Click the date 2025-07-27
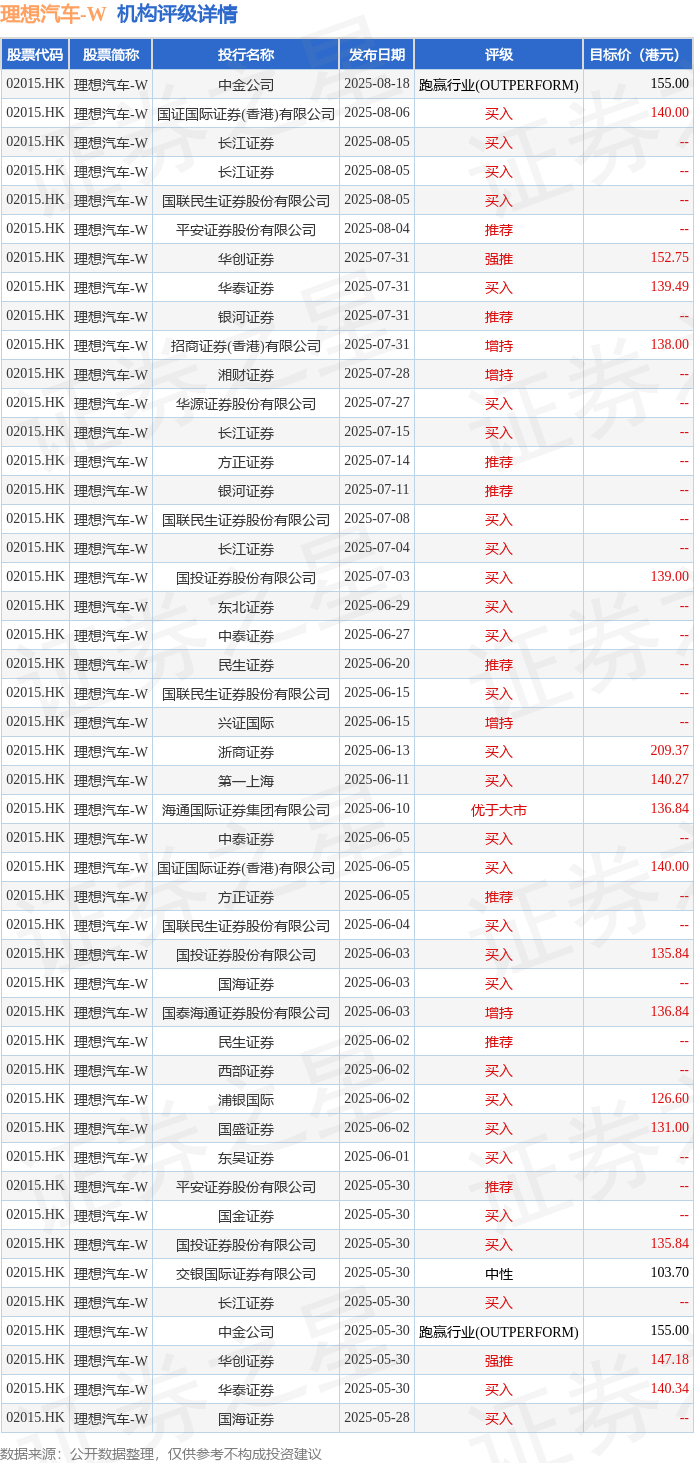This screenshot has width=694, height=1463. tap(377, 404)
